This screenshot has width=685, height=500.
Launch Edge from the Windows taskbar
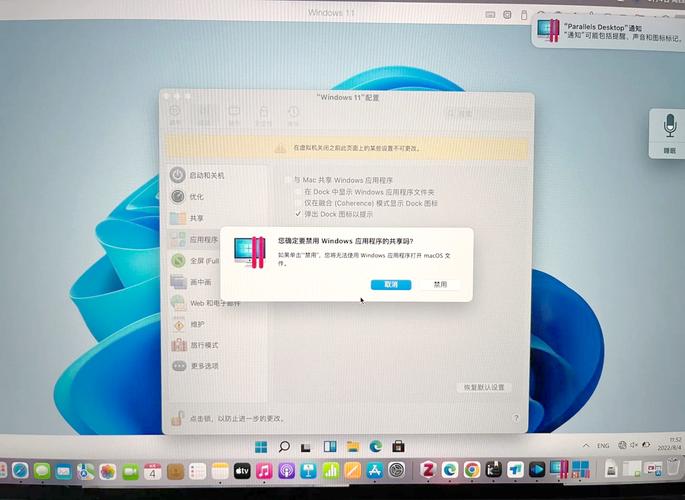376,446
